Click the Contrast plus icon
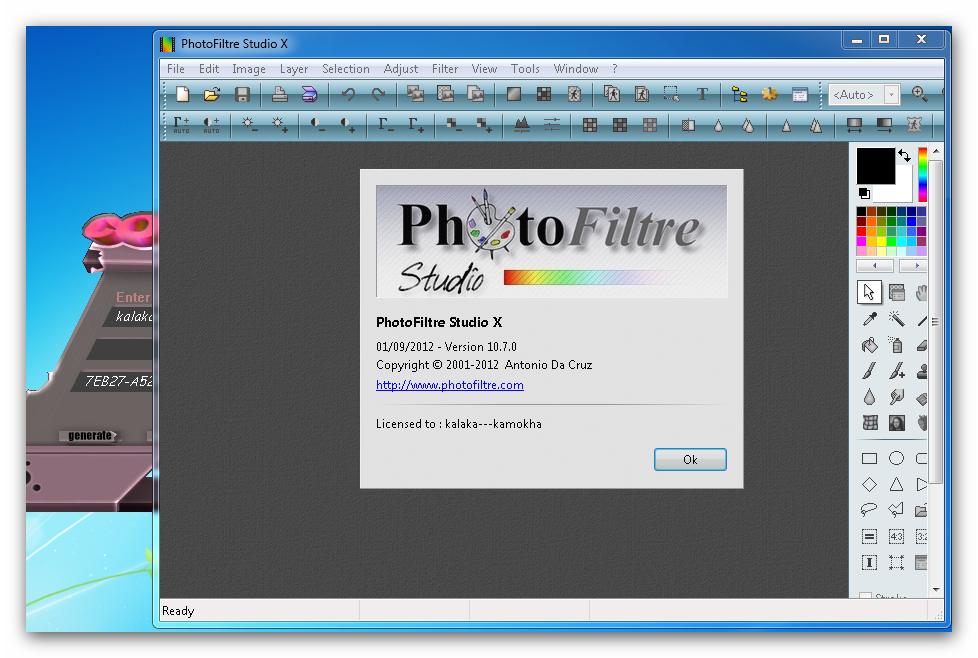The width and height of the screenshot is (978, 658). [x=348, y=125]
